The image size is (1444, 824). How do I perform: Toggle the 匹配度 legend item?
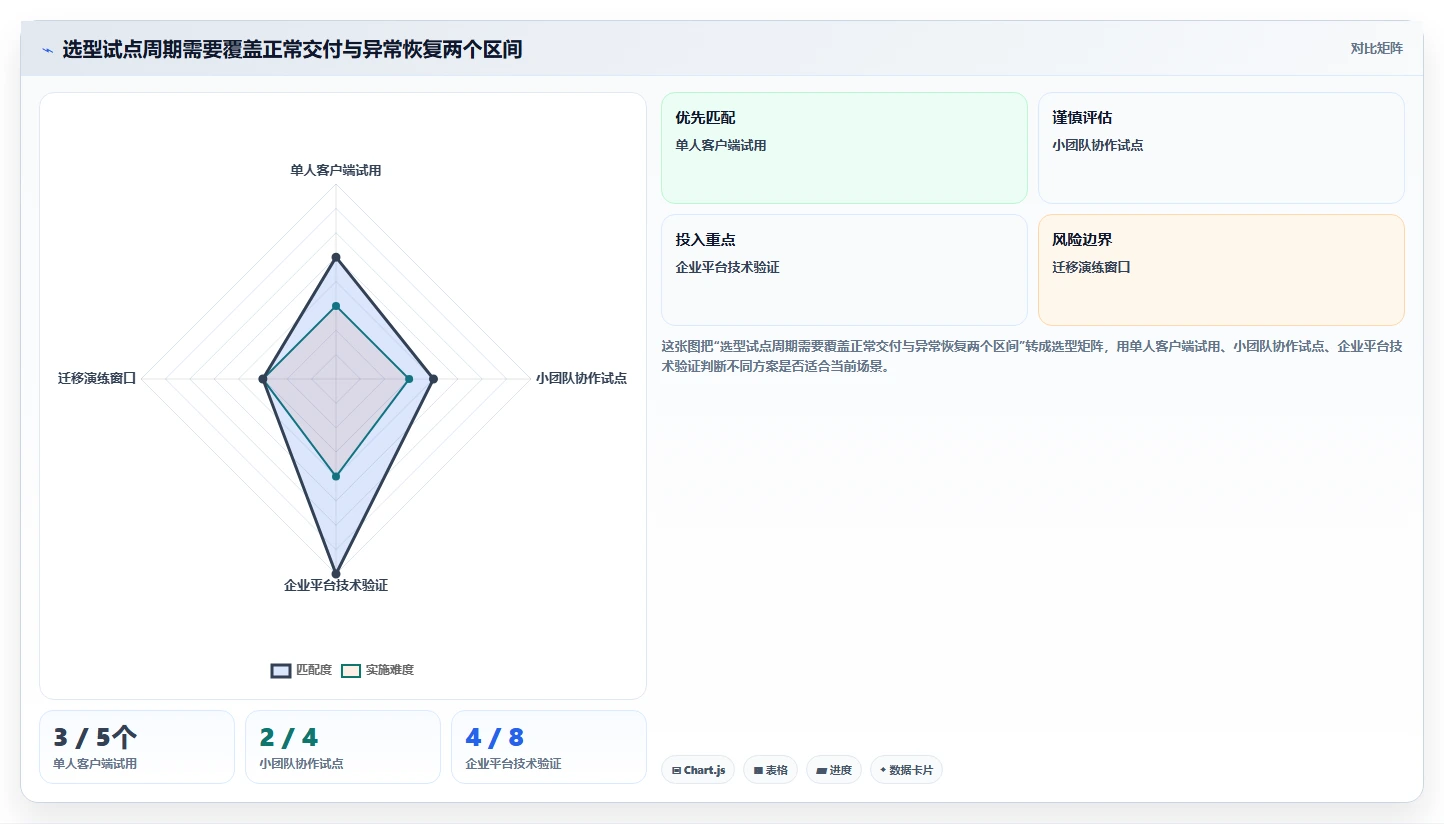click(x=301, y=670)
